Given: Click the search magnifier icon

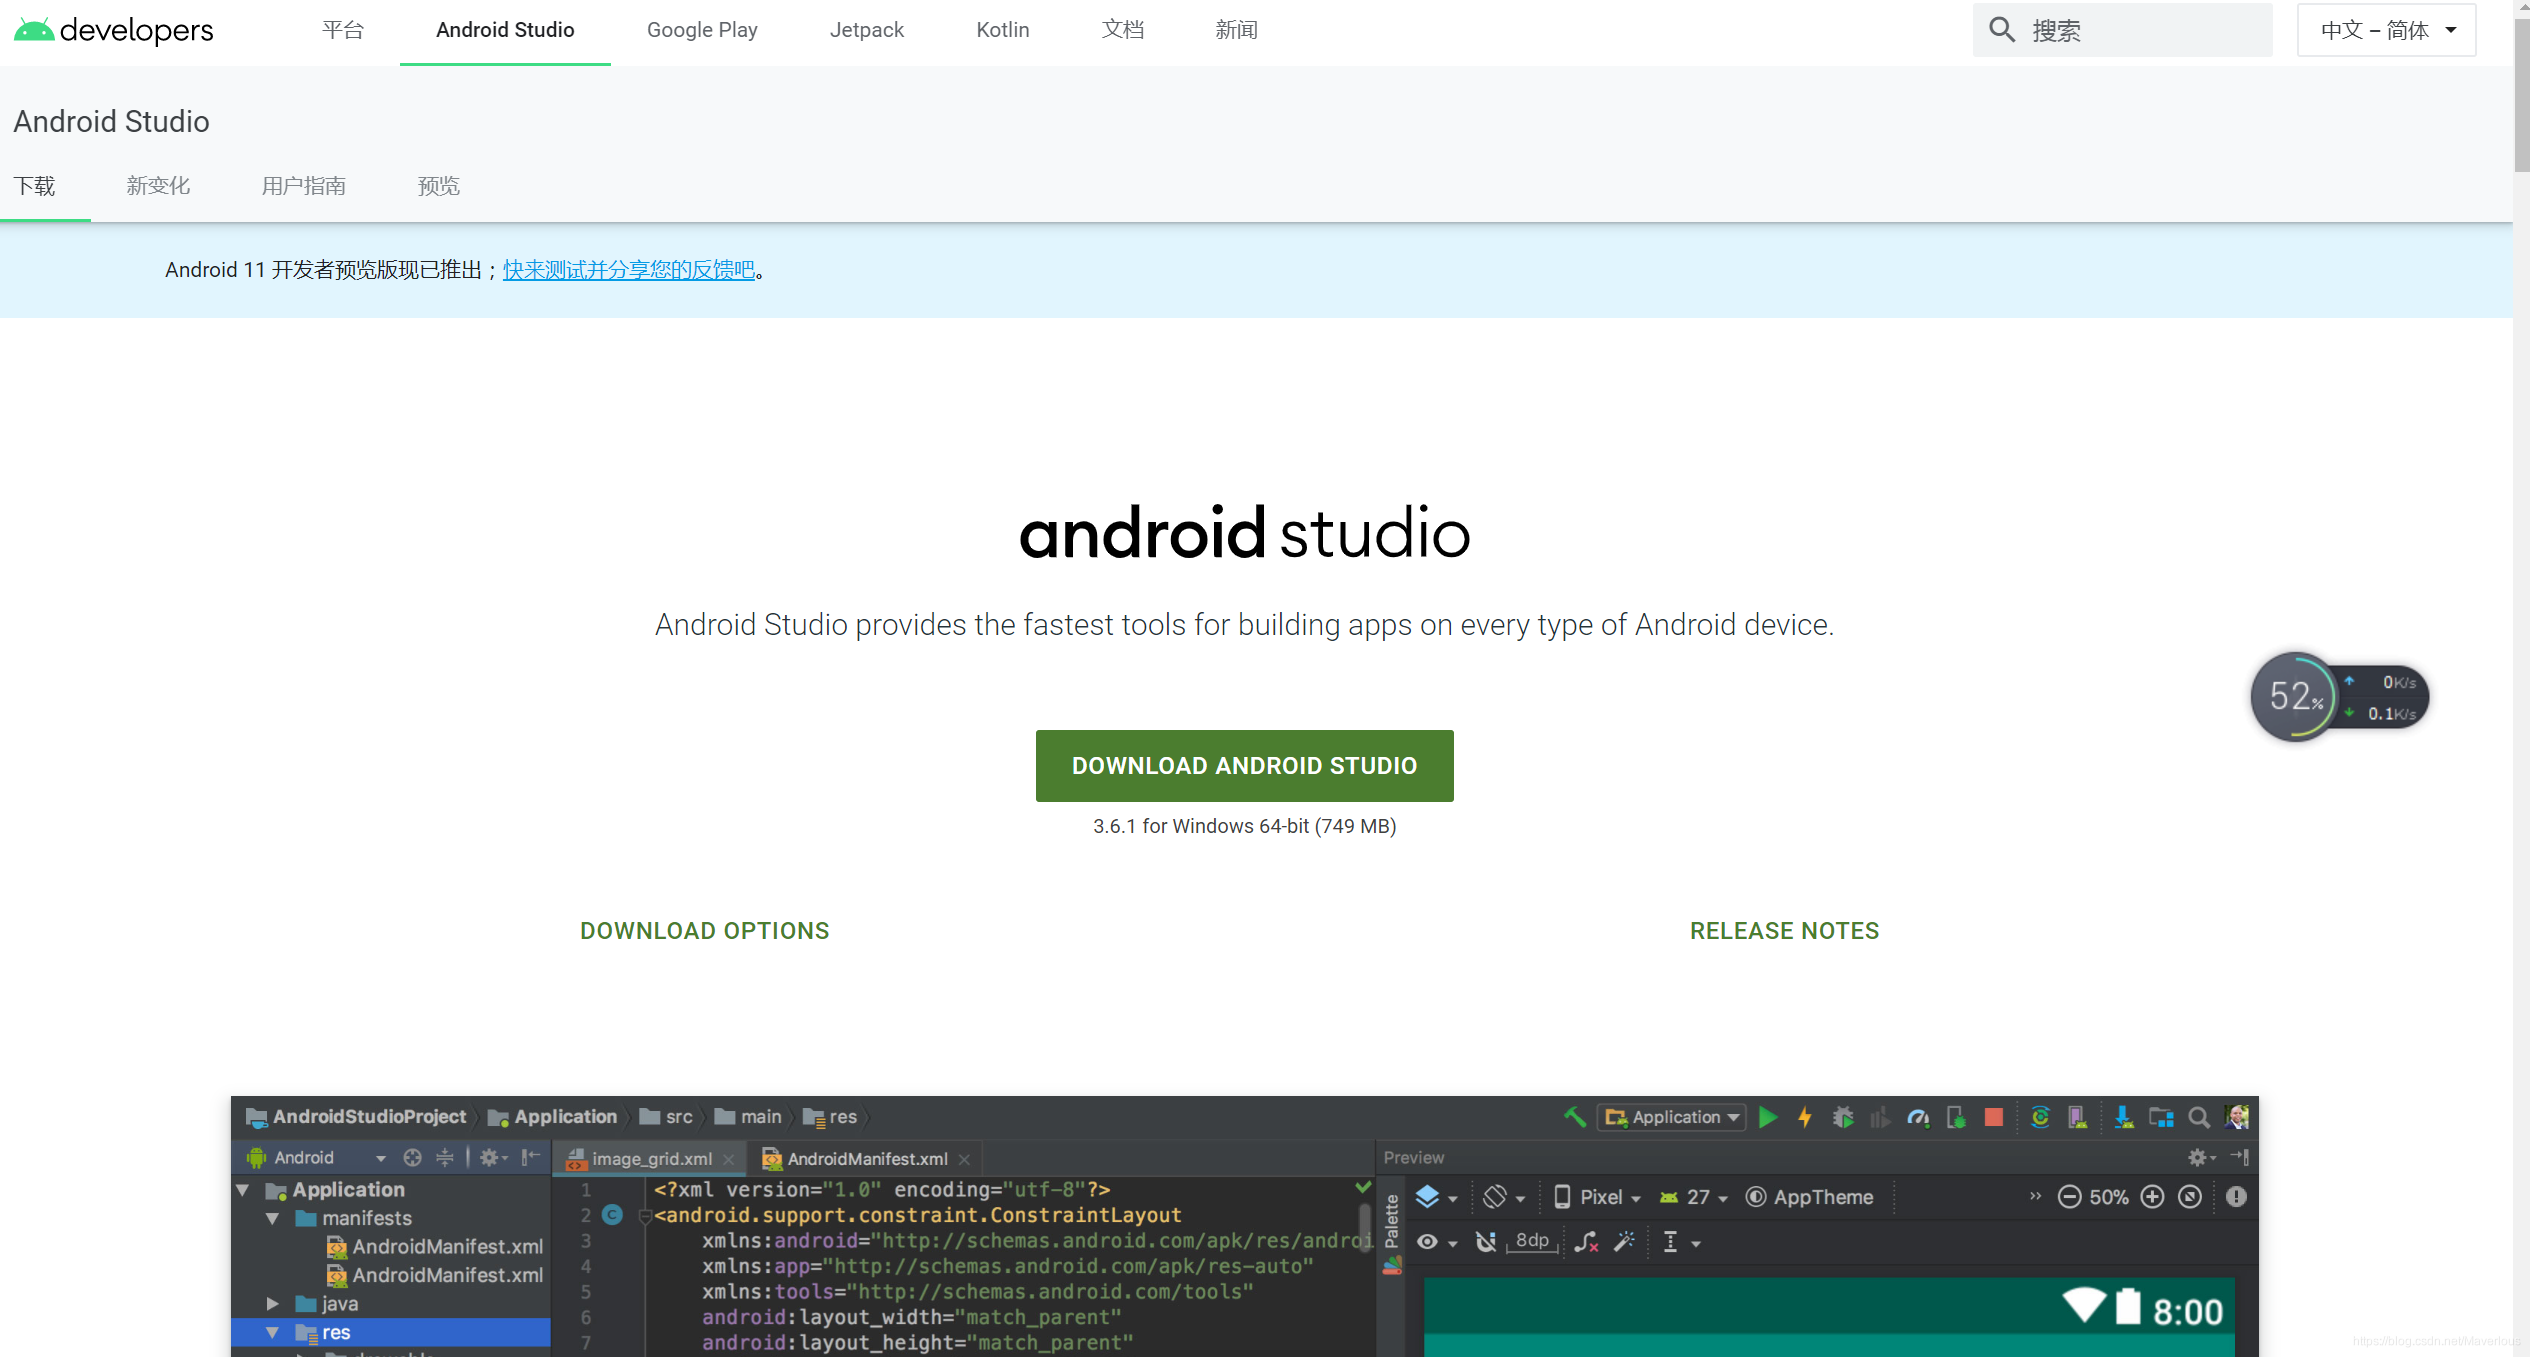Looking at the screenshot, I should [2001, 30].
